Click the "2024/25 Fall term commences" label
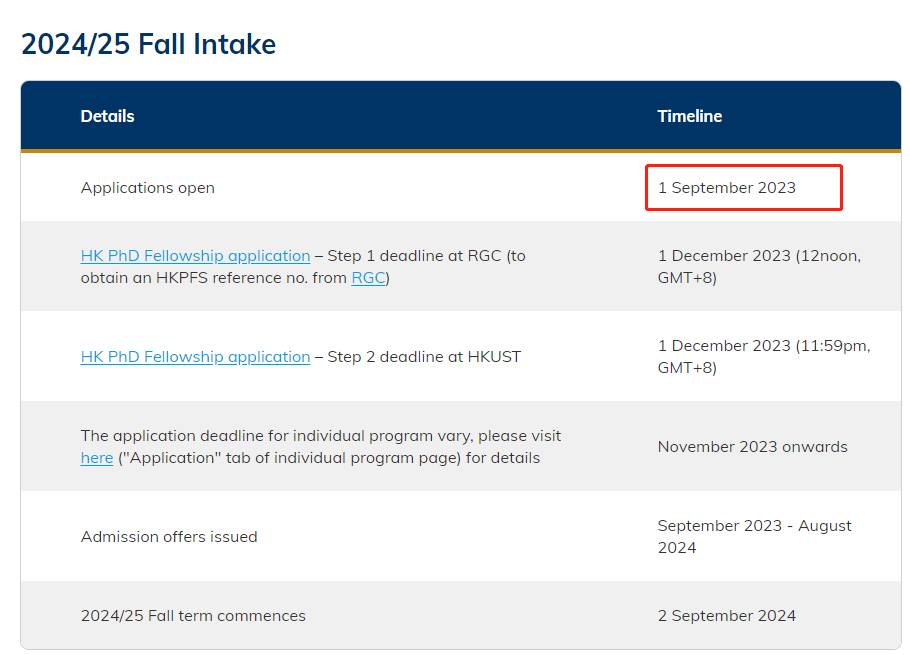This screenshot has height=655, width=910. point(193,616)
